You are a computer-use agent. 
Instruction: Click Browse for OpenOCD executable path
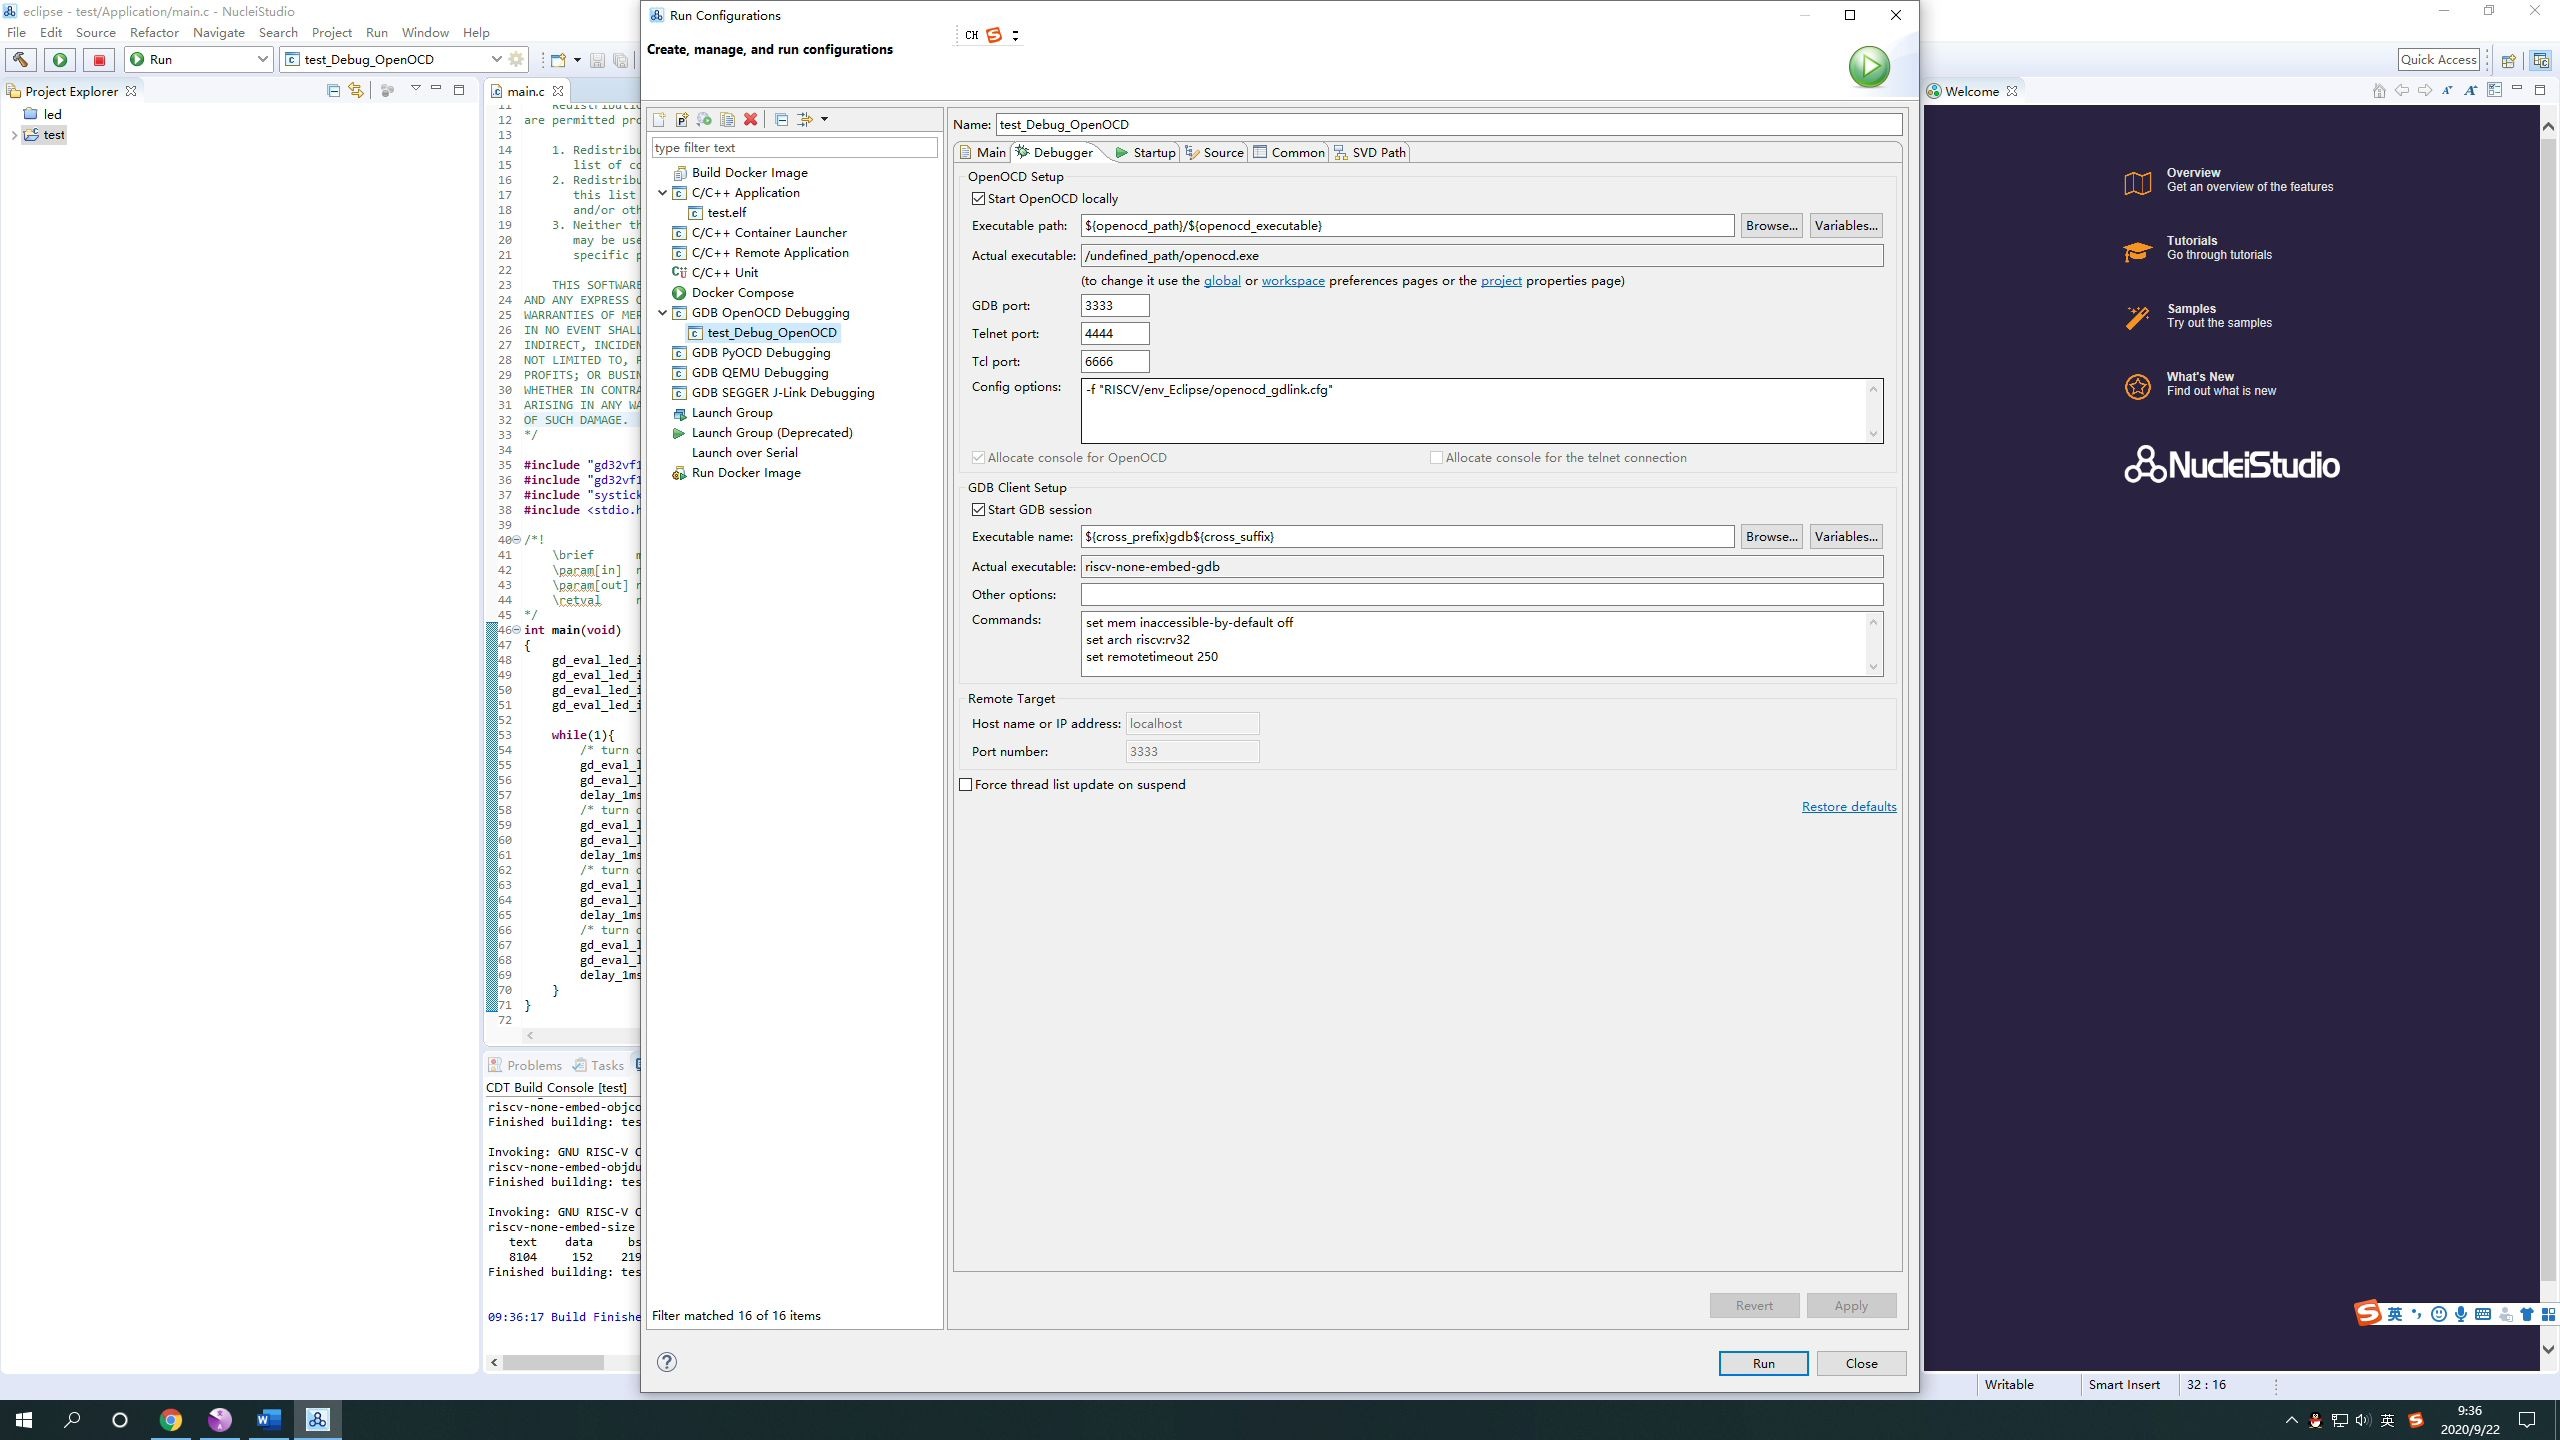pos(1771,226)
